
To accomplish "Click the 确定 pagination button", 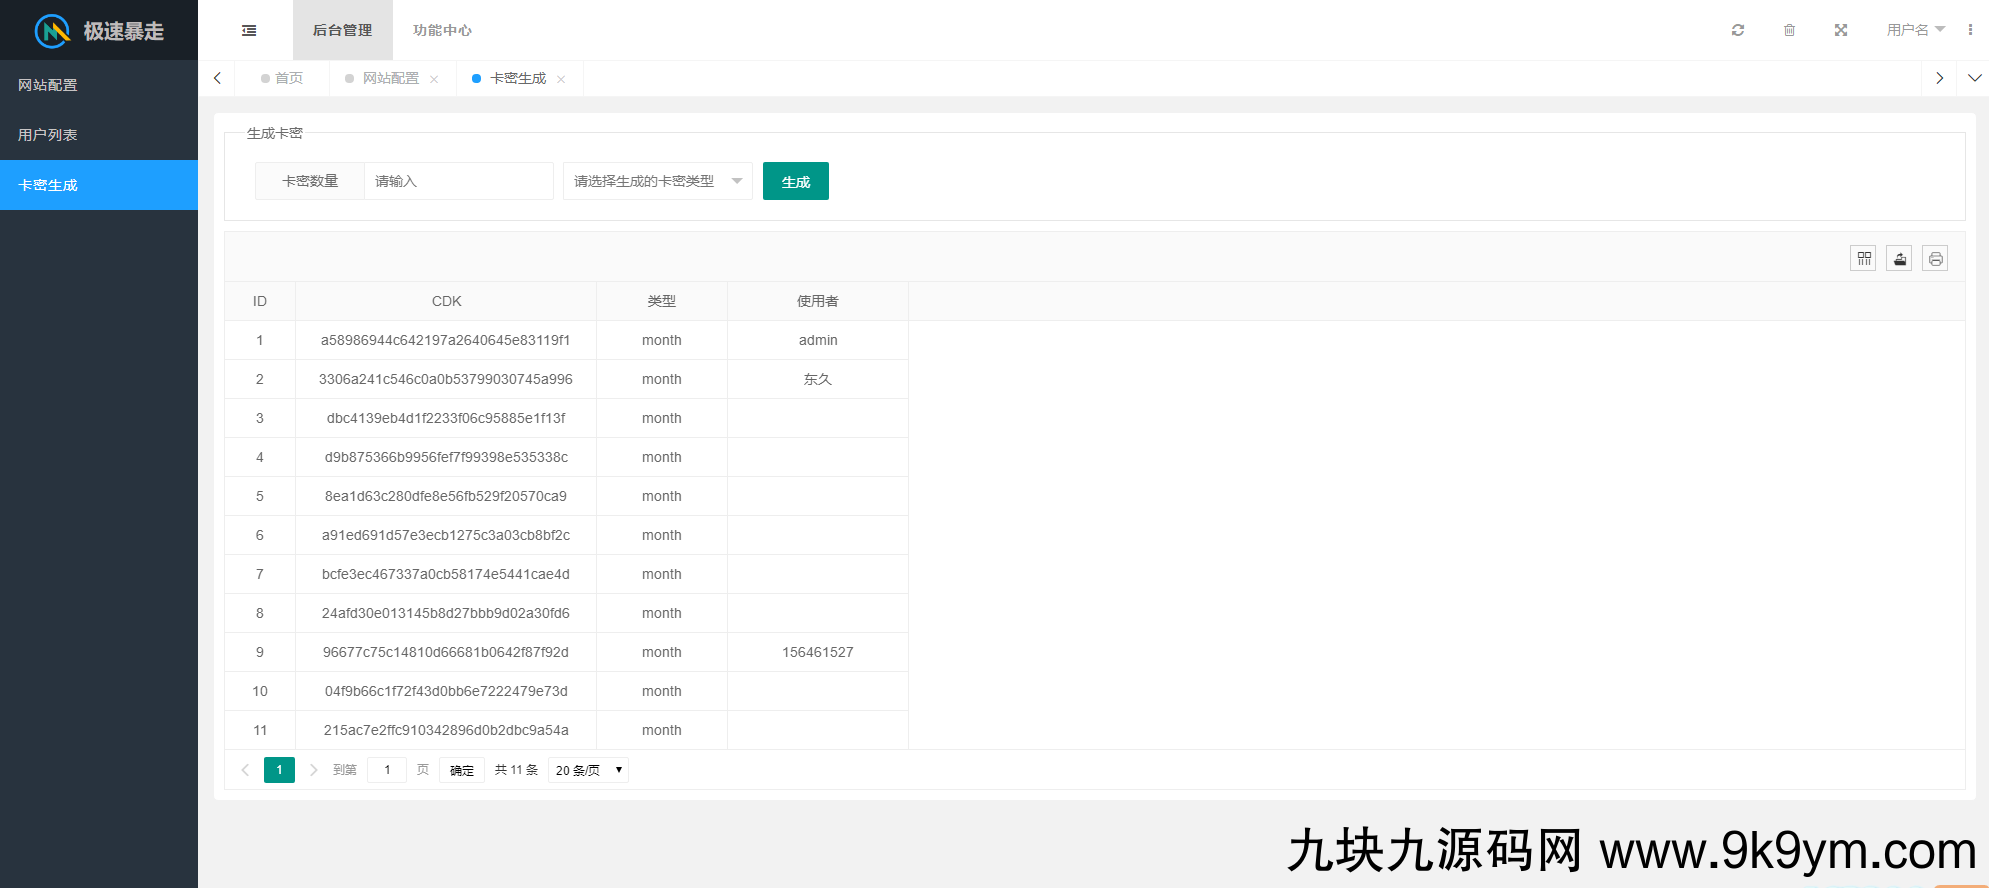I will click(x=461, y=770).
